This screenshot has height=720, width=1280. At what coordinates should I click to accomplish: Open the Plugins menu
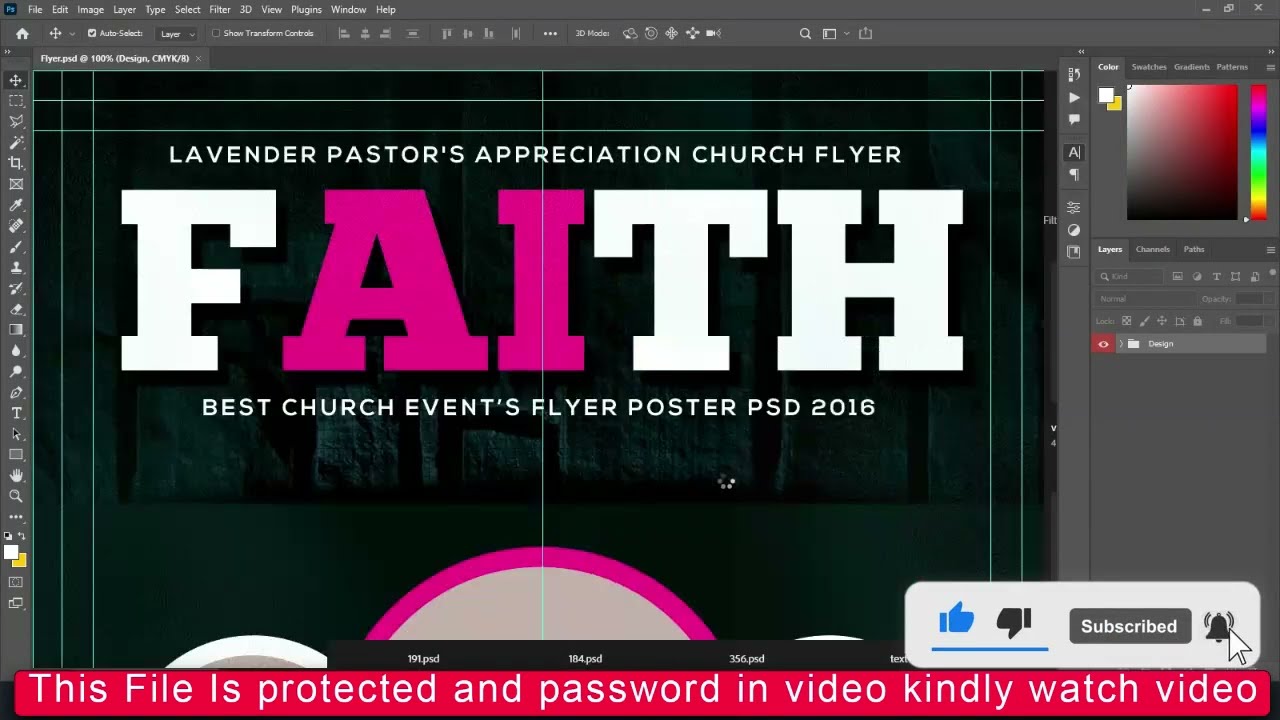point(306,9)
